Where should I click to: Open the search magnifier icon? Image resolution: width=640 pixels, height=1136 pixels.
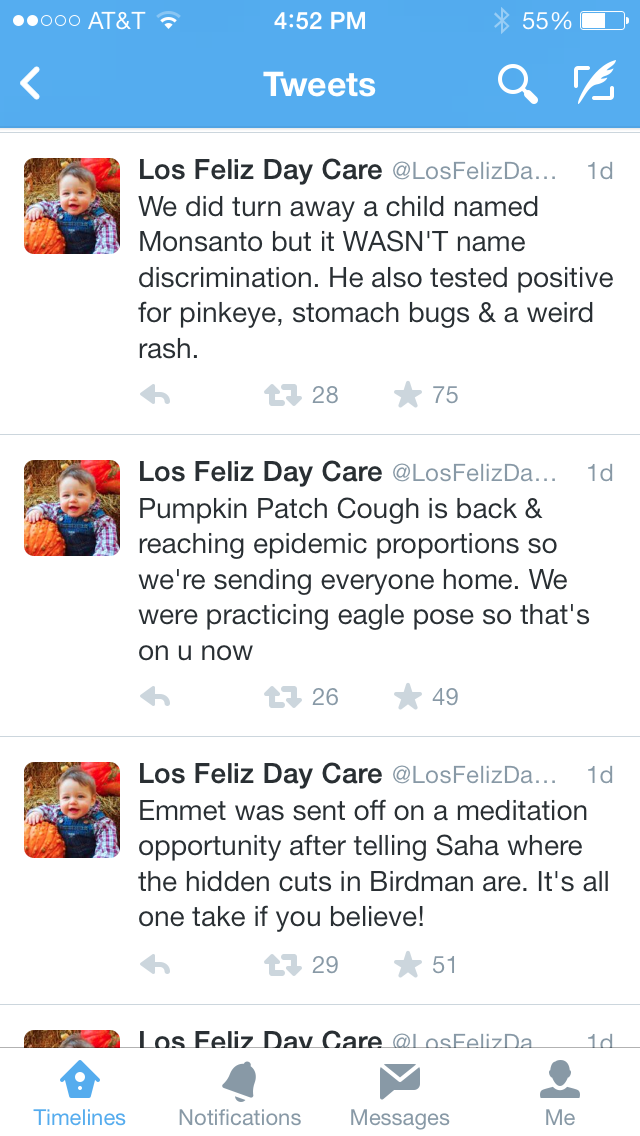[517, 84]
